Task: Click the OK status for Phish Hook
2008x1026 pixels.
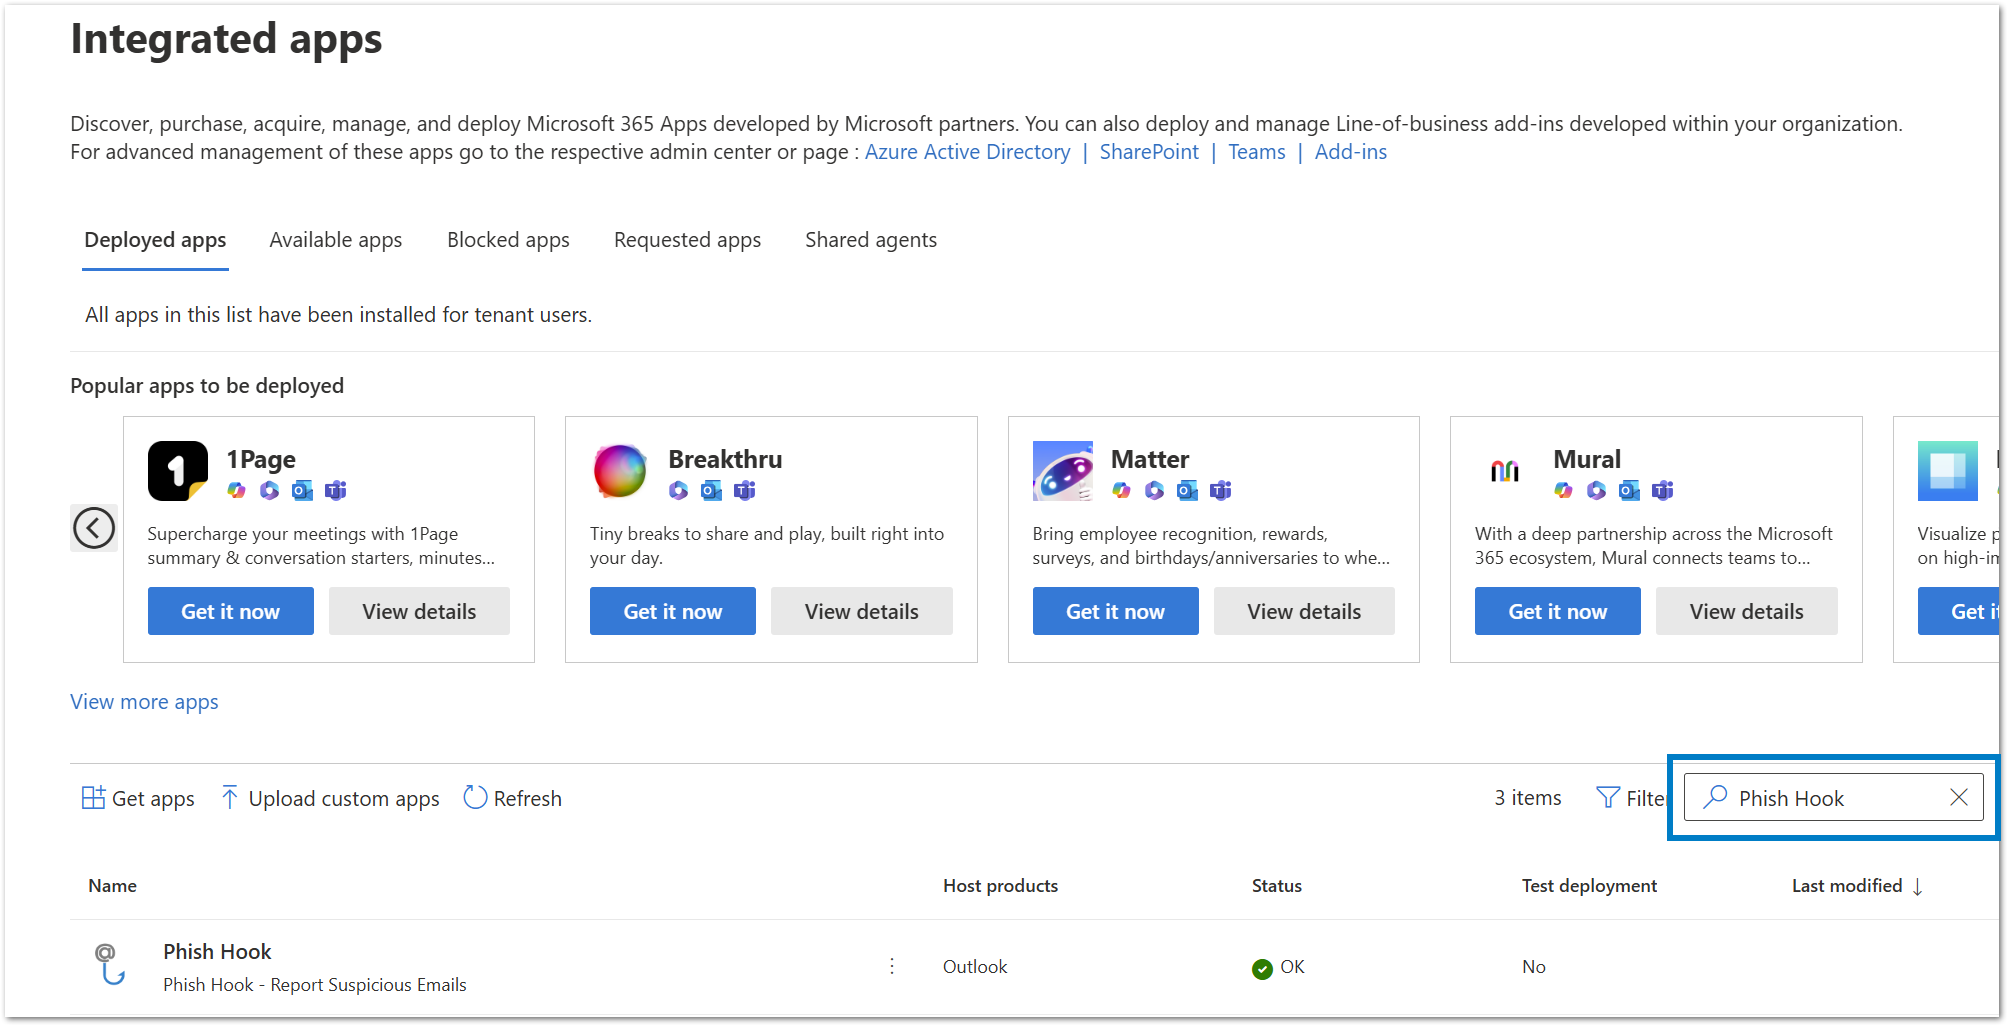Action: tap(1278, 967)
